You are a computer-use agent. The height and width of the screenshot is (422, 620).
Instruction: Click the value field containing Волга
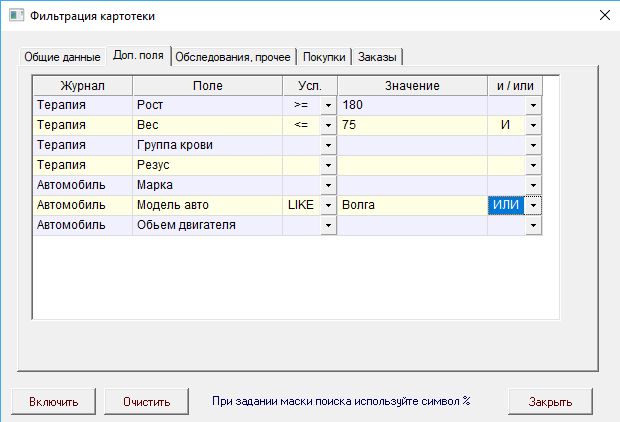pyautogui.click(x=412, y=205)
